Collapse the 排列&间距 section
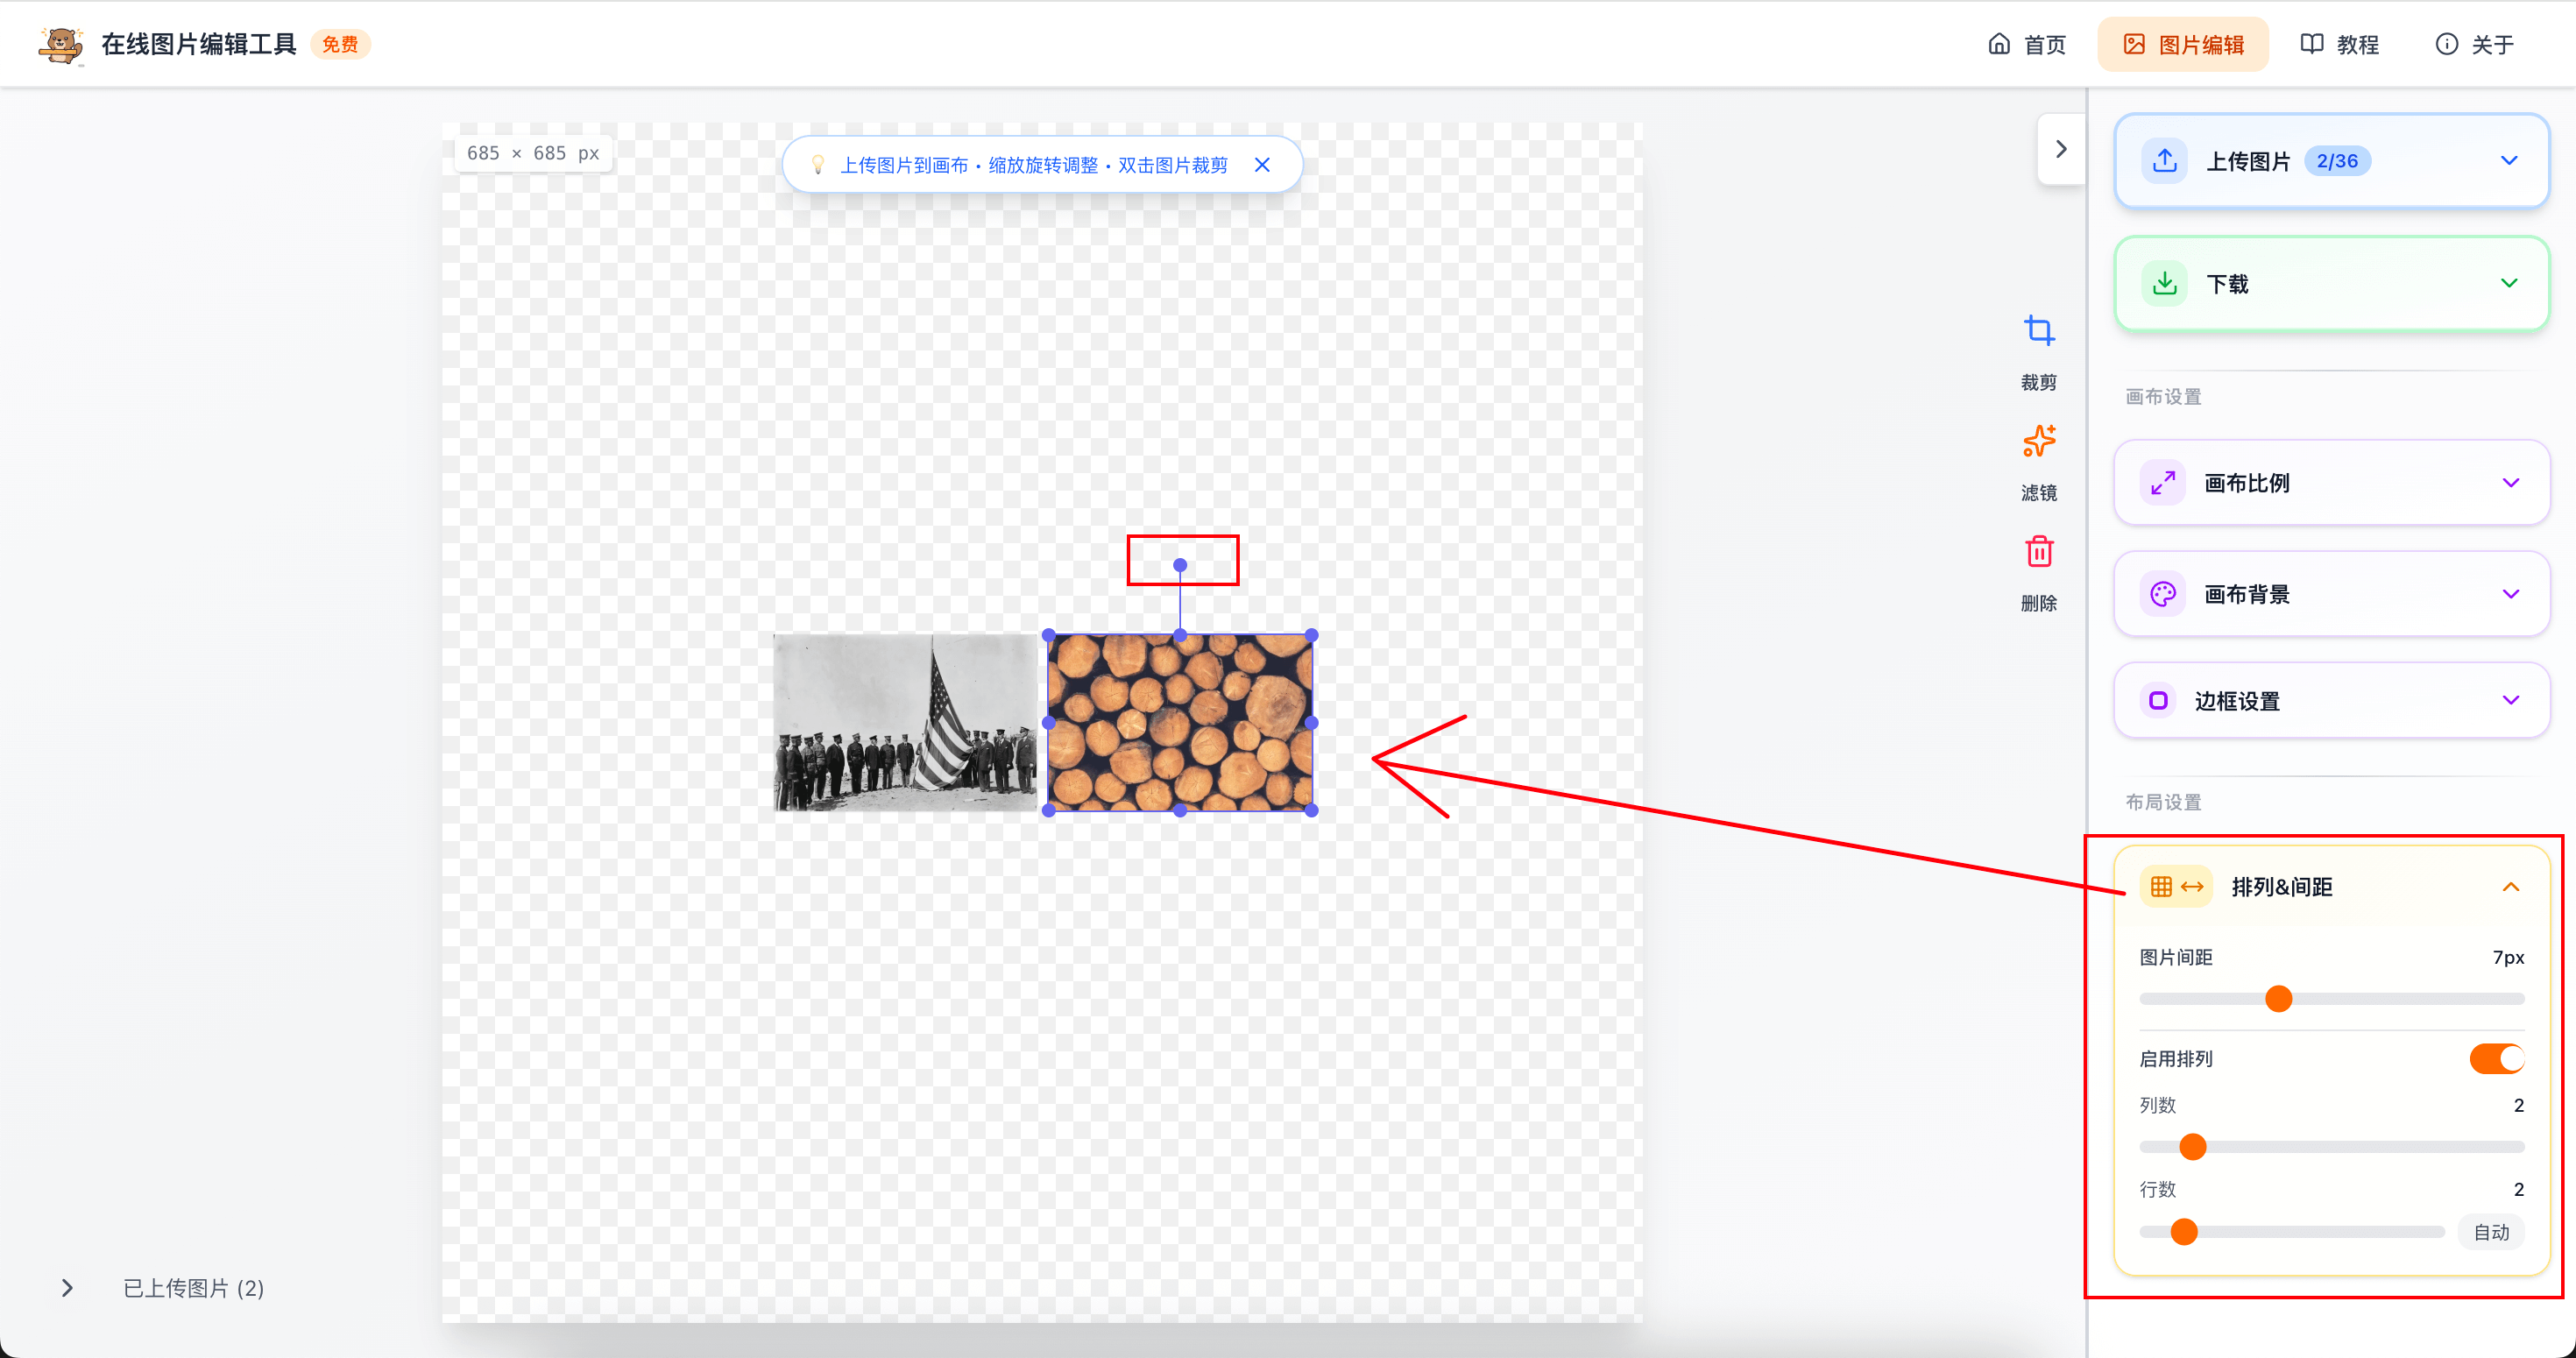This screenshot has height=1358, width=2576. pyautogui.click(x=2510, y=887)
